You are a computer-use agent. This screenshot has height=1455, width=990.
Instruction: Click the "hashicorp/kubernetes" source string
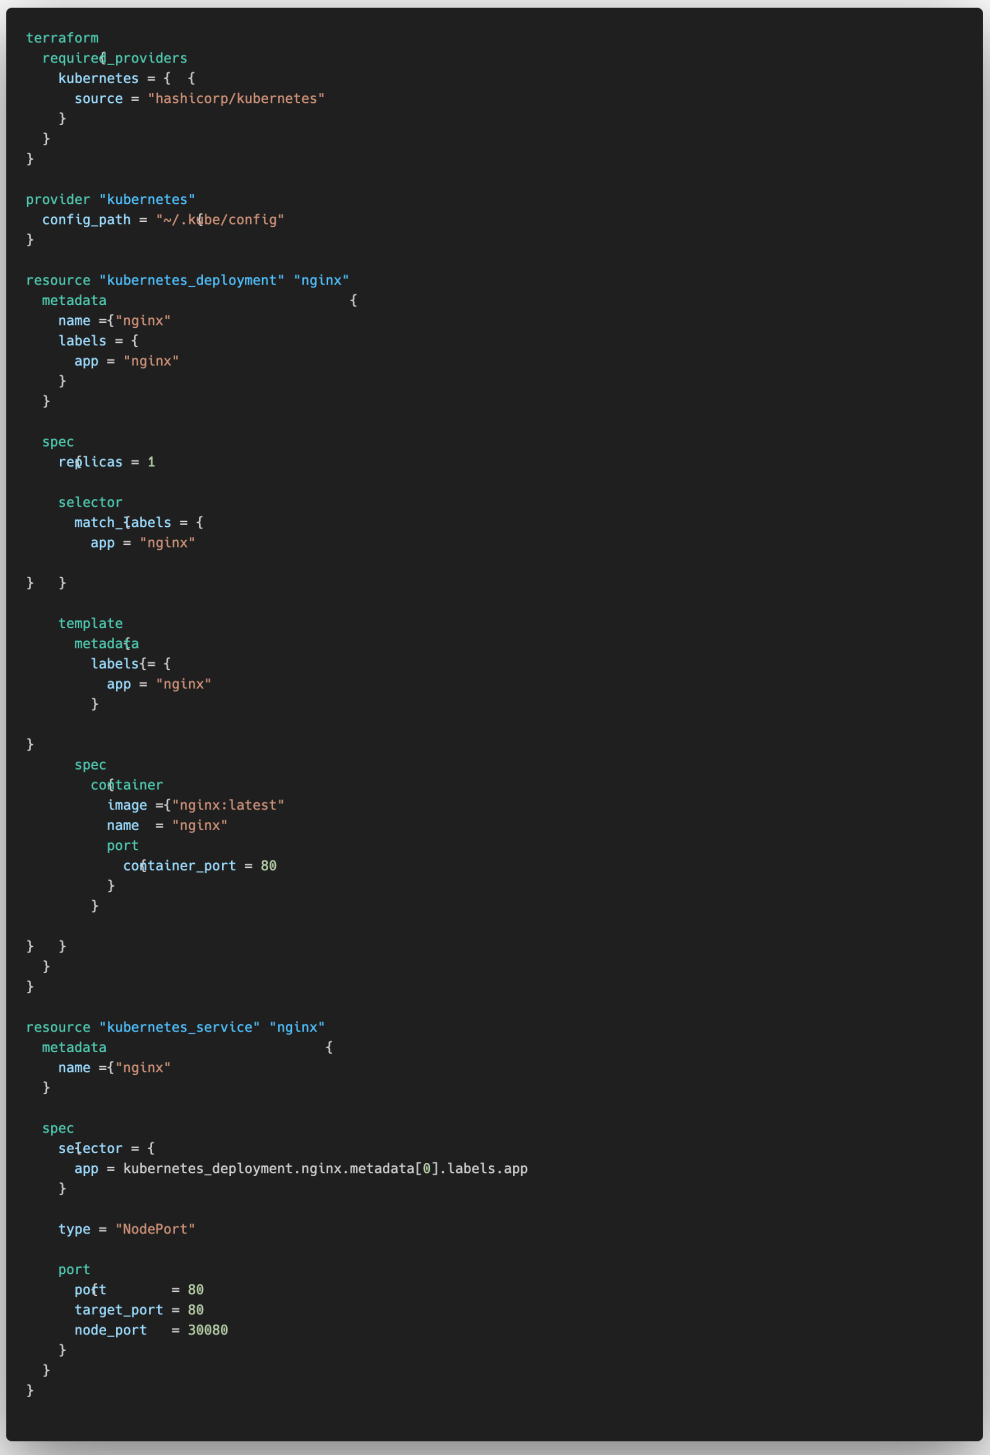click(236, 98)
